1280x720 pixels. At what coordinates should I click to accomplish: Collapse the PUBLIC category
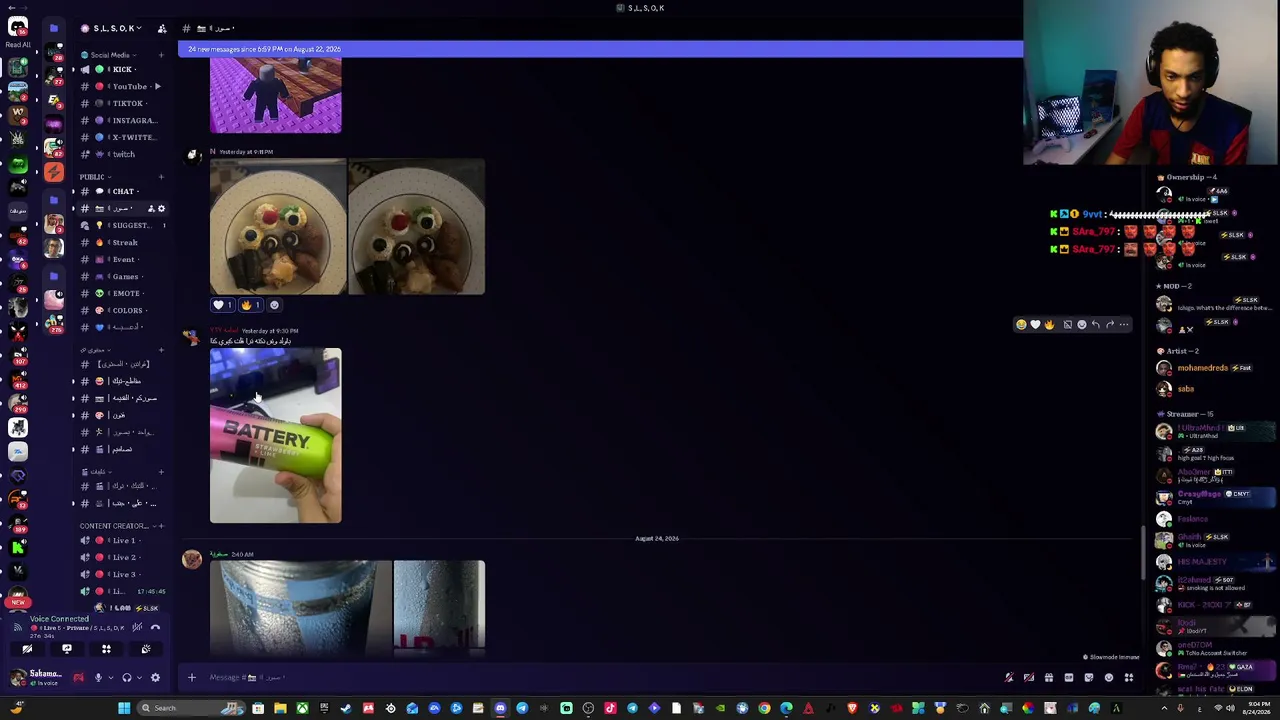click(x=94, y=177)
